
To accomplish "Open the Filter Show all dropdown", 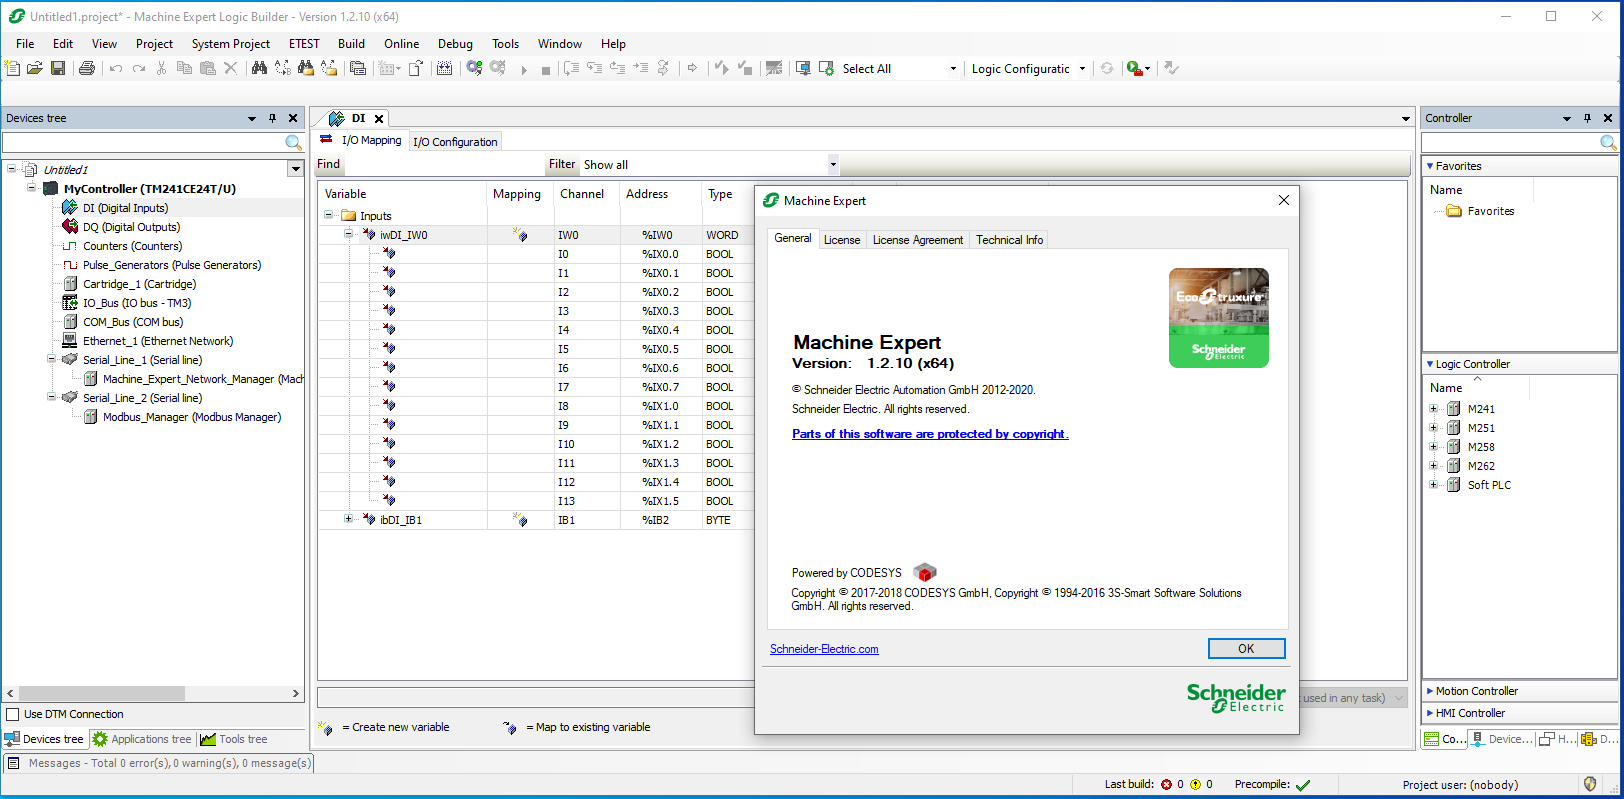I will [832, 165].
